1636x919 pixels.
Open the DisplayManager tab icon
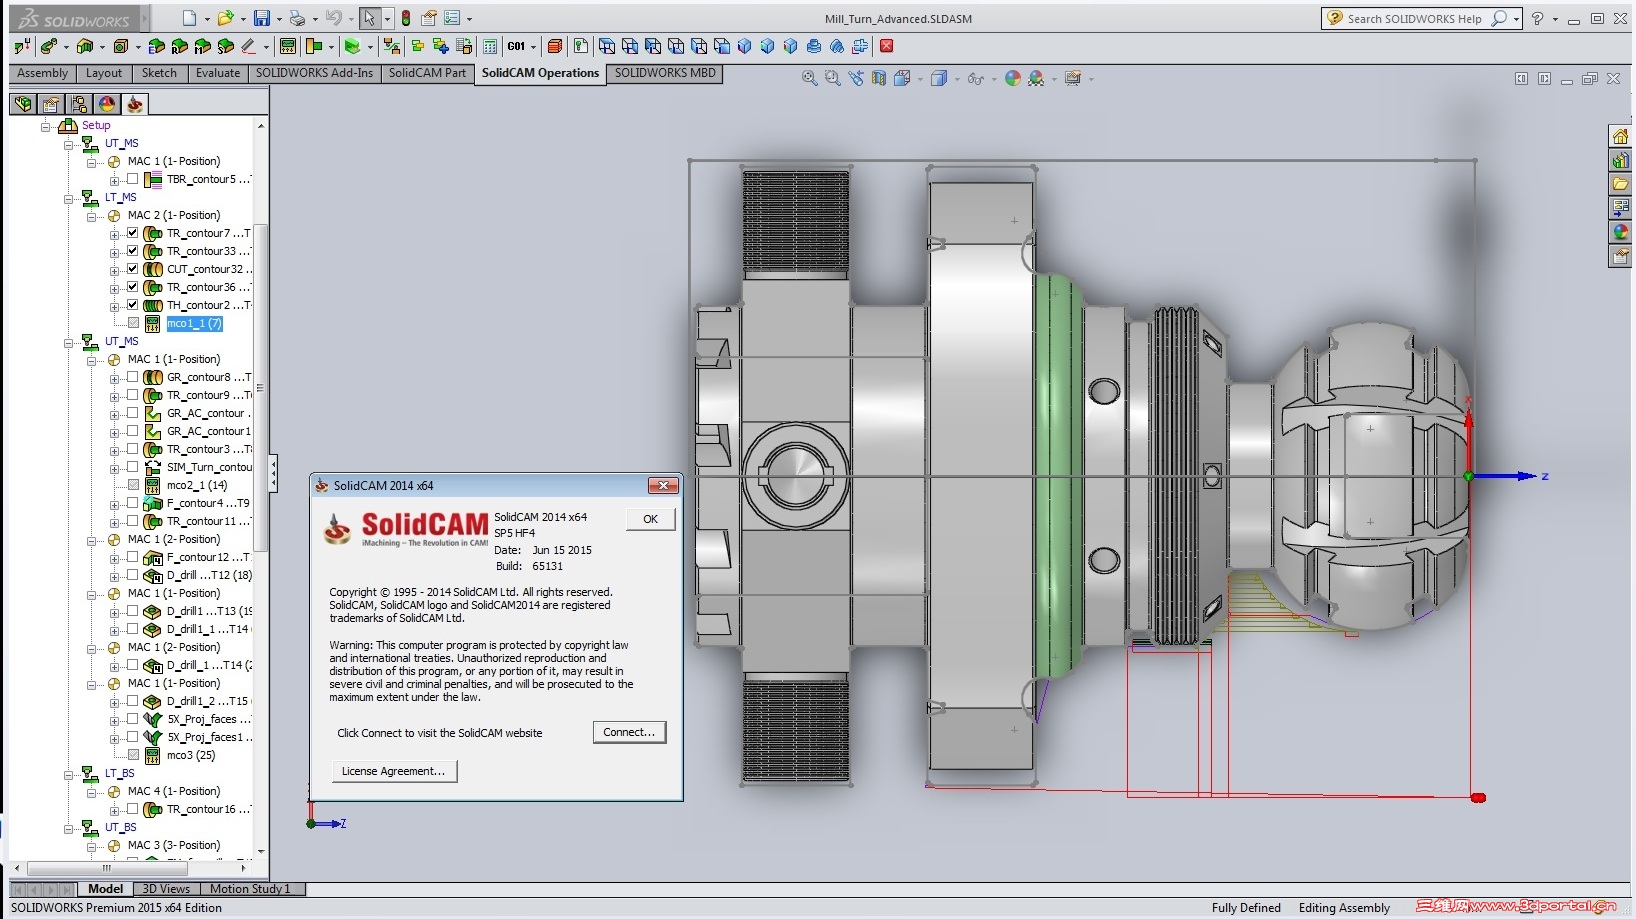pos(107,104)
